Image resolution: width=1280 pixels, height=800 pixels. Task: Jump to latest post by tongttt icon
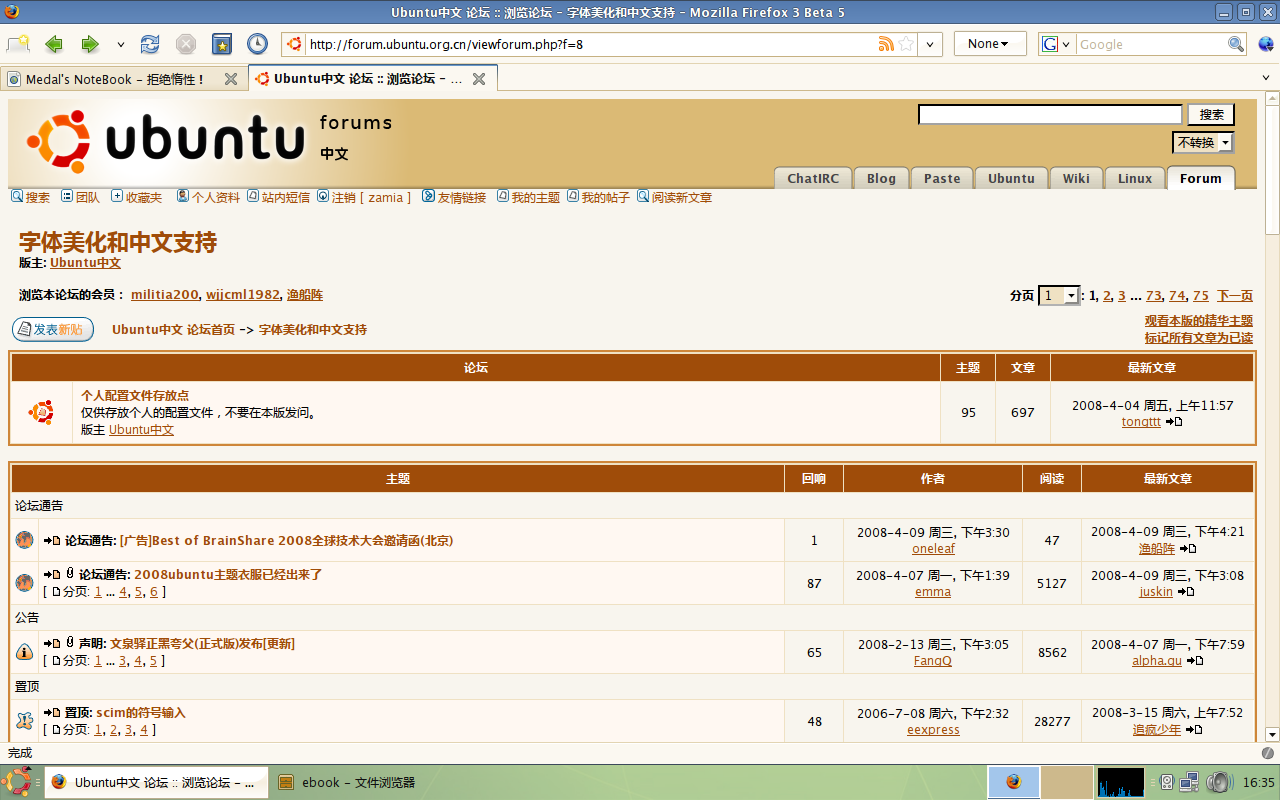pyautogui.click(x=1174, y=422)
